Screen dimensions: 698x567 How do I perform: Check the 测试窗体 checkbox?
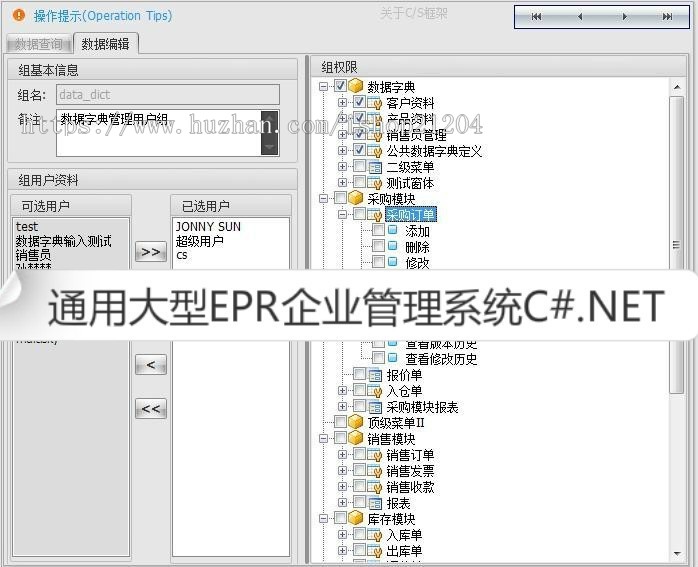coord(359,182)
